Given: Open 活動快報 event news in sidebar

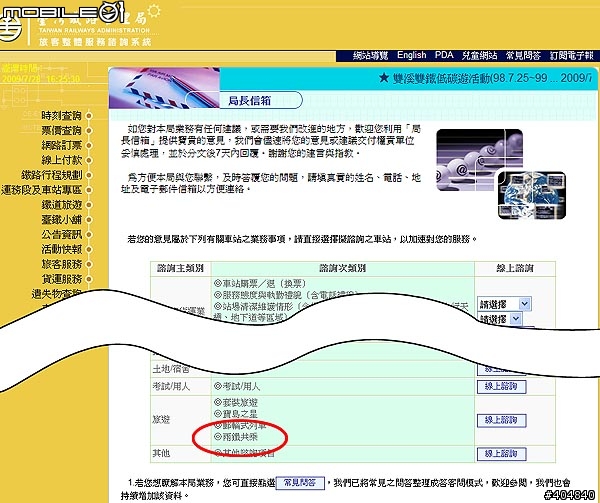Looking at the screenshot, I should [62, 249].
